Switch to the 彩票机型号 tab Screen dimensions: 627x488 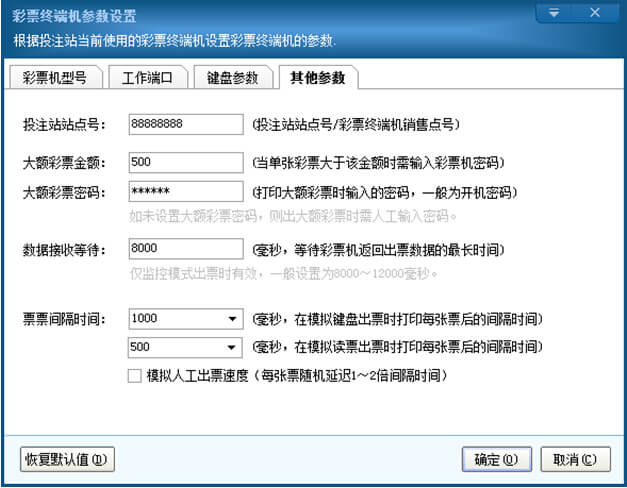click(x=54, y=78)
